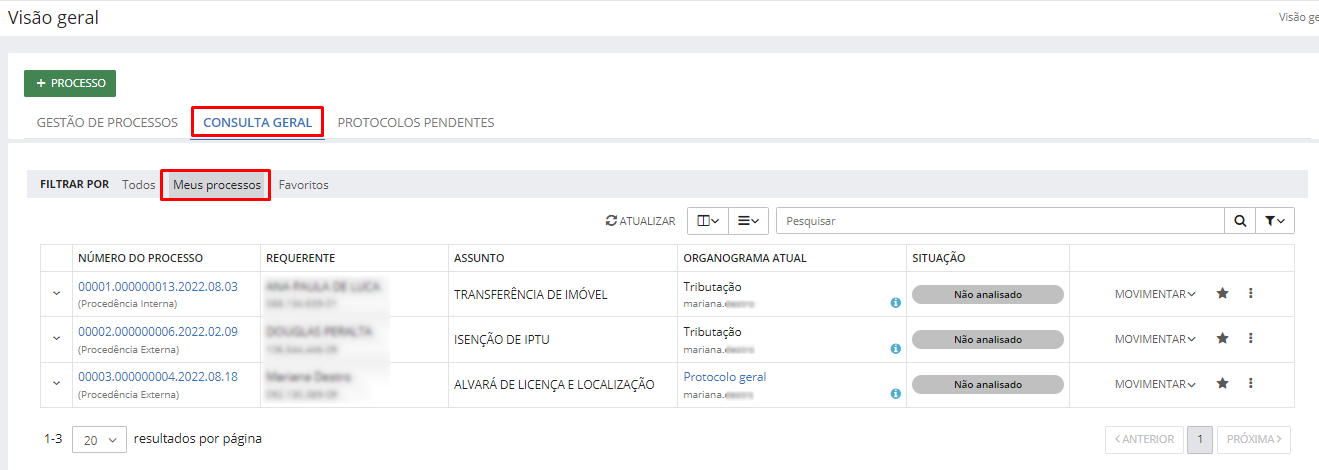The image size is (1319, 470).
Task: Star the TRANSFERÊNCIA DE IMÓVEL process as favorite
Action: pyautogui.click(x=1222, y=294)
